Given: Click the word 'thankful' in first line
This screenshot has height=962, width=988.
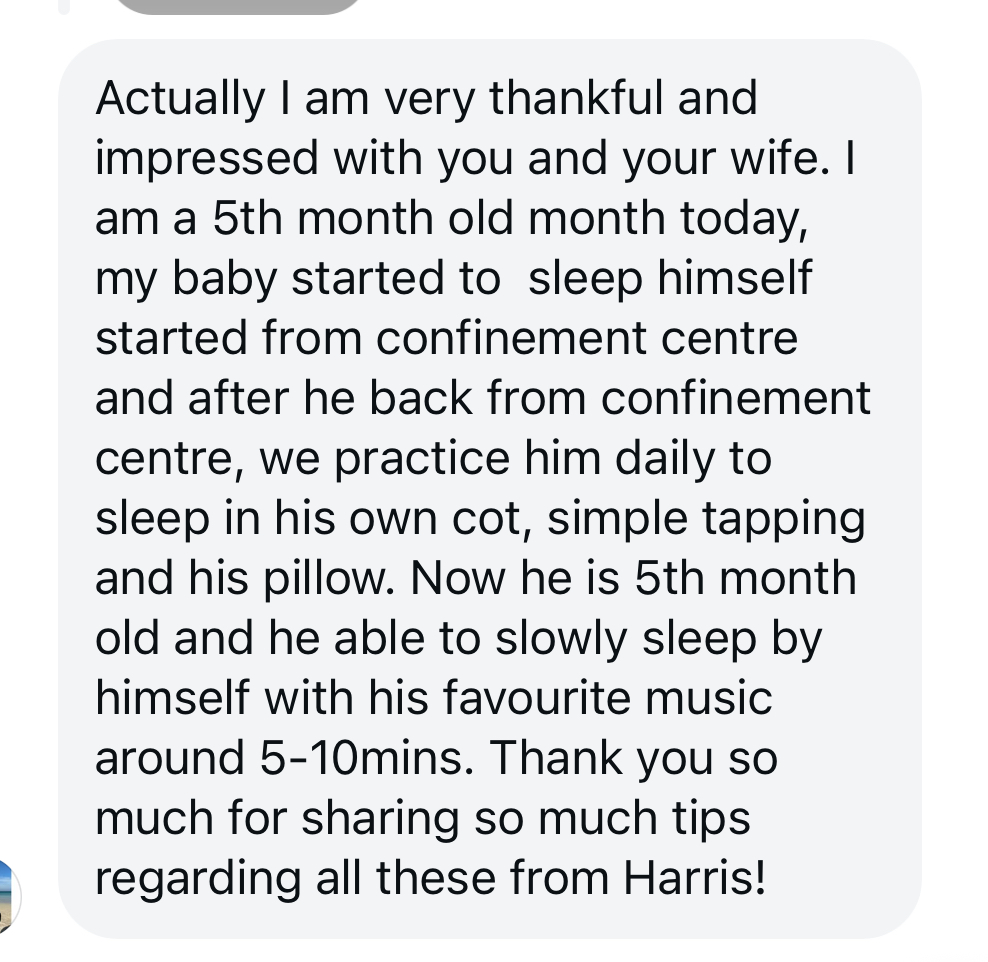Looking at the screenshot, I should coord(576,98).
